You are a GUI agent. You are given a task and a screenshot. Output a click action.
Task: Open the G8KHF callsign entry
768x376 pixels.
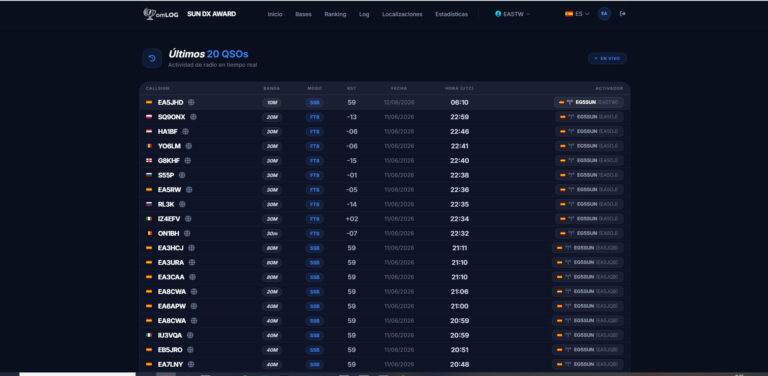pos(168,161)
